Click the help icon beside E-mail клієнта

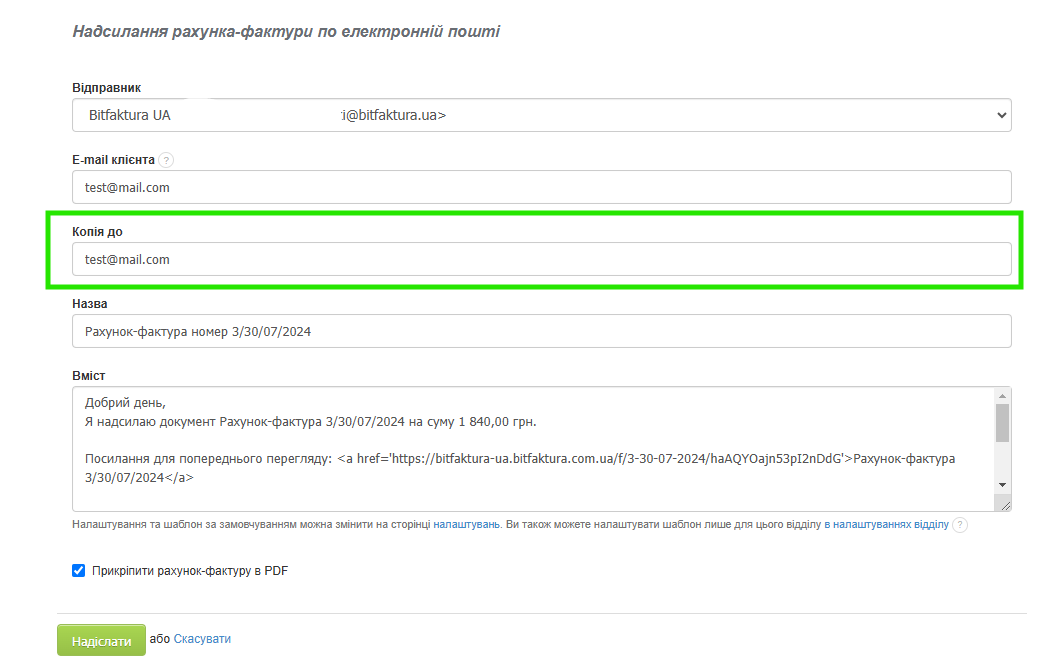pos(166,160)
